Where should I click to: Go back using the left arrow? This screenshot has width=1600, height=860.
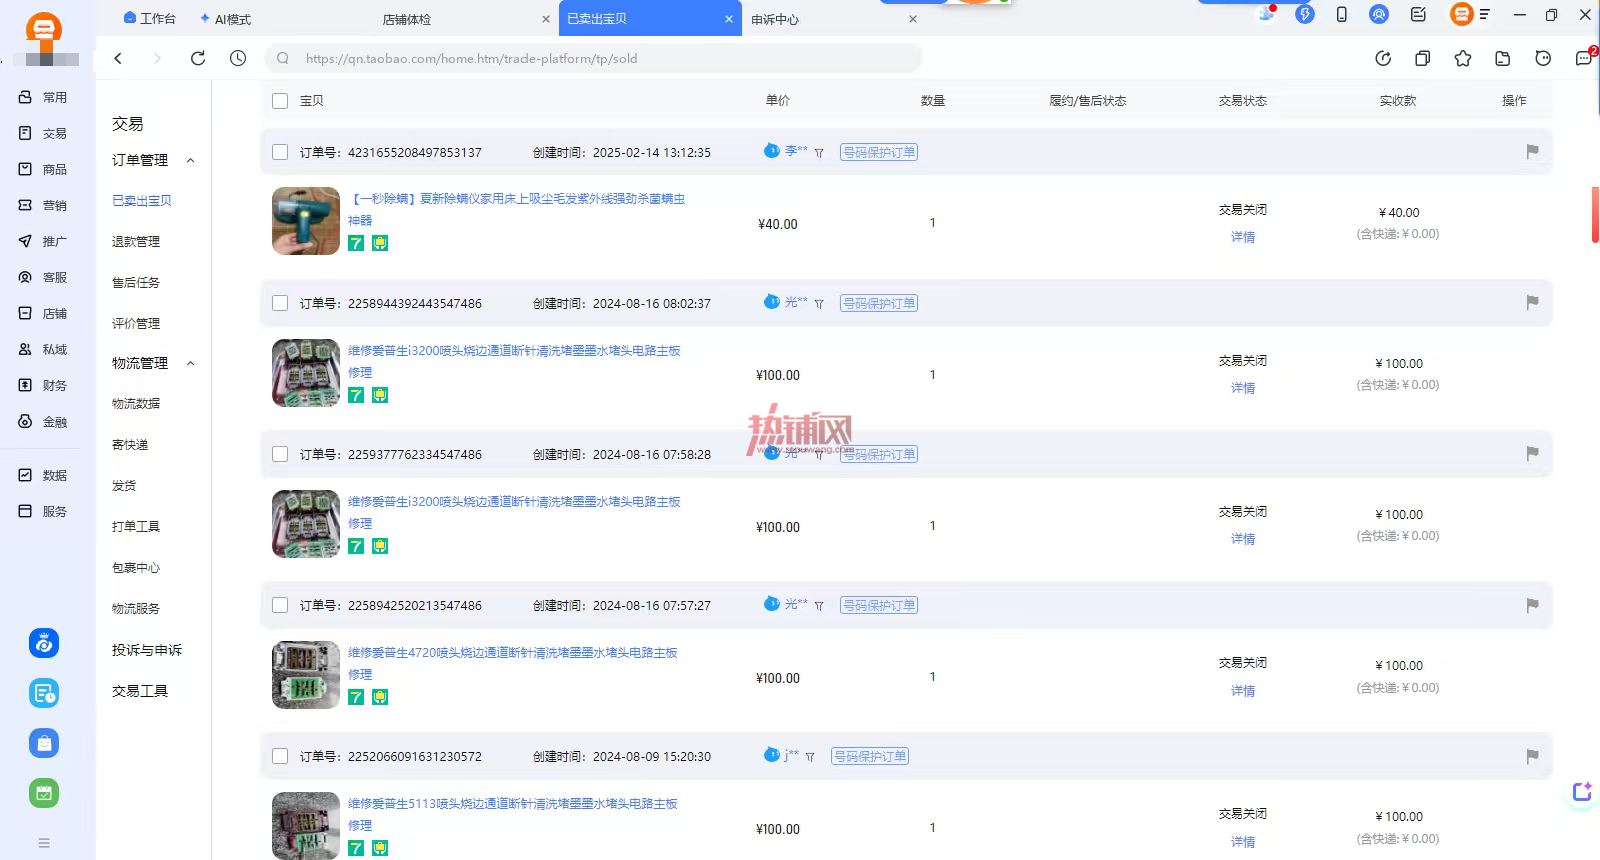118,58
